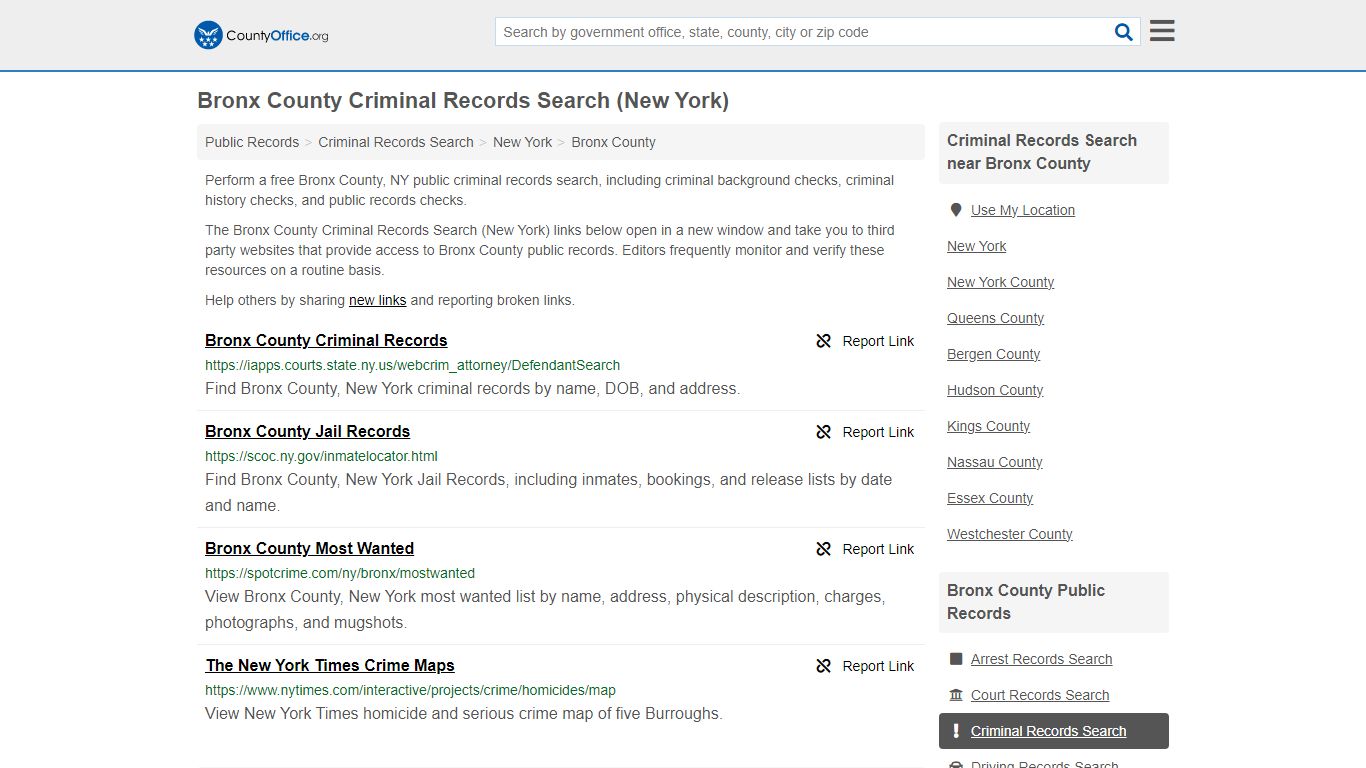This screenshot has width=1366, height=768.
Task: Click broken-link icon beside Bronx County Jail Records
Action: coord(823,432)
